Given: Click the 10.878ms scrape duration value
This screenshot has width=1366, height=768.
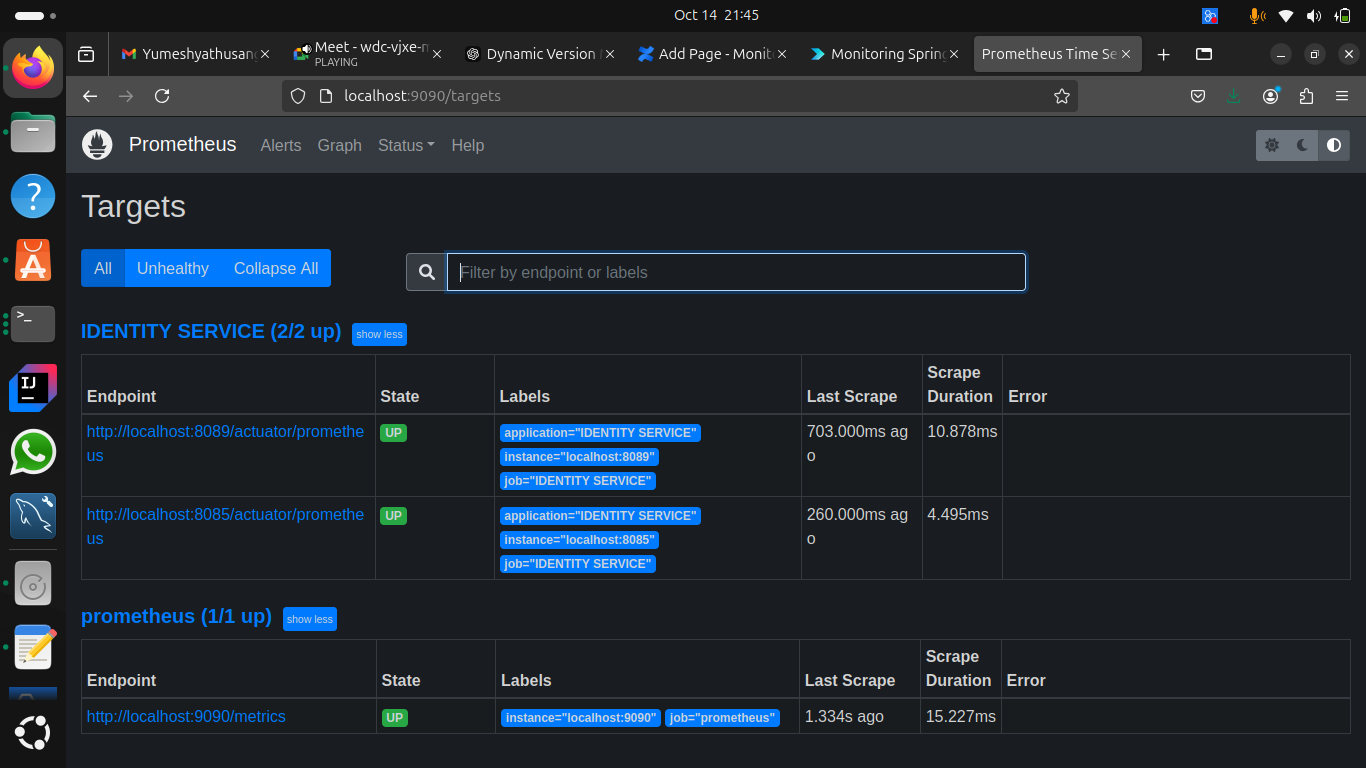Looking at the screenshot, I should point(962,431).
